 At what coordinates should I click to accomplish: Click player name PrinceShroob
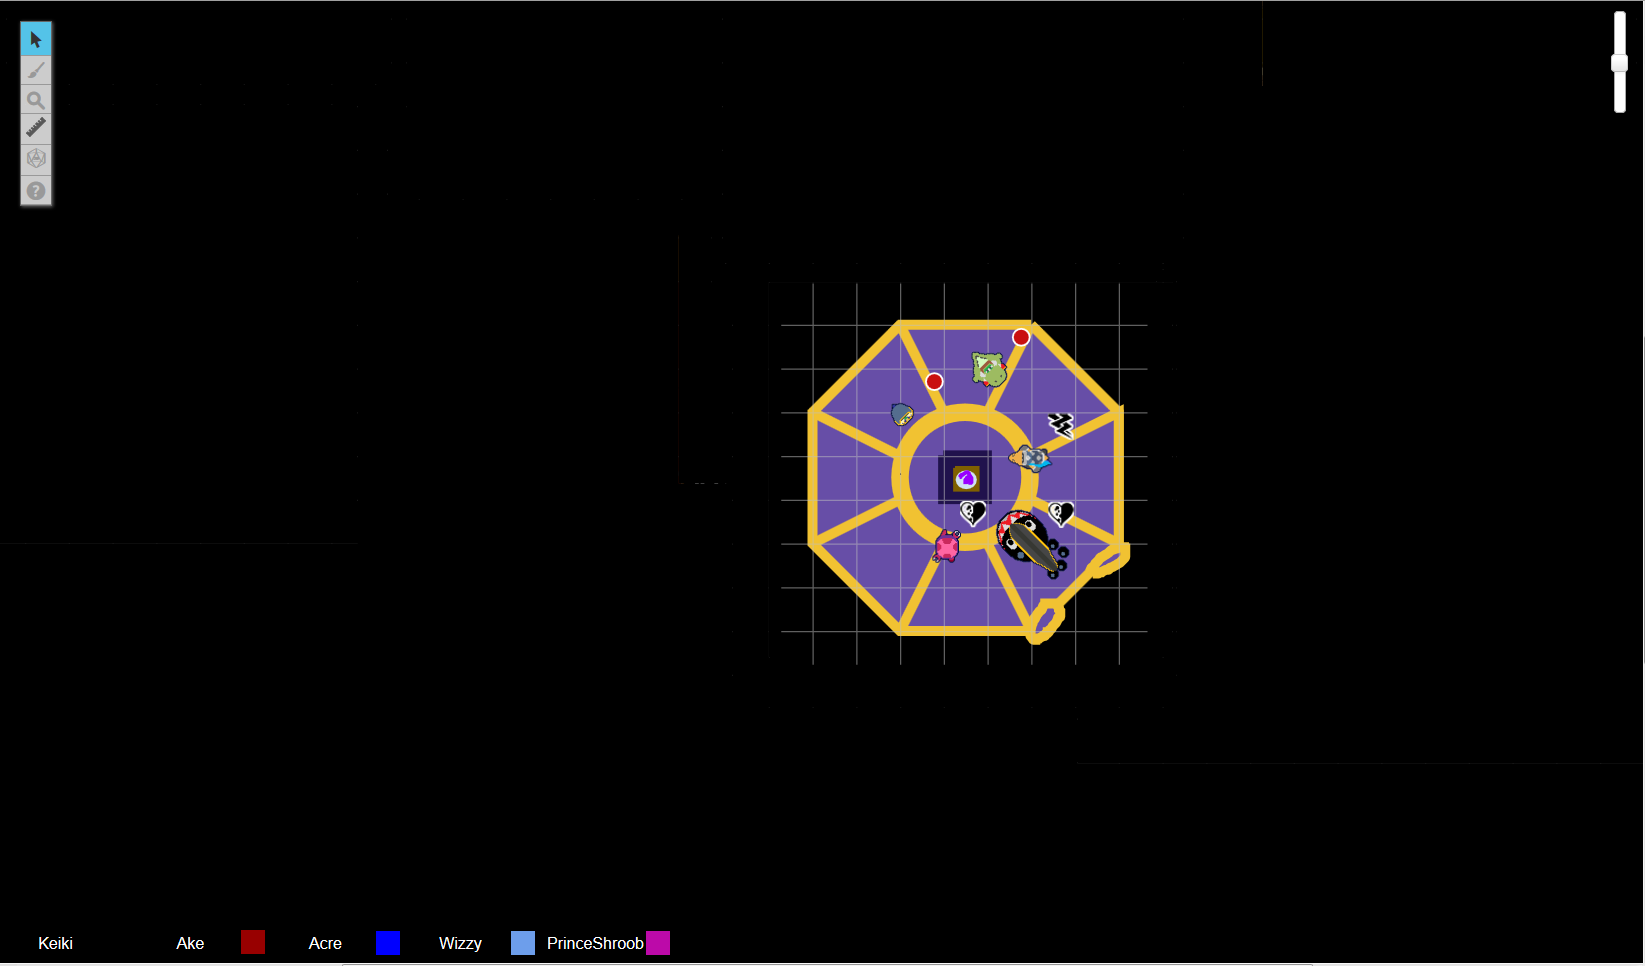tap(595, 943)
